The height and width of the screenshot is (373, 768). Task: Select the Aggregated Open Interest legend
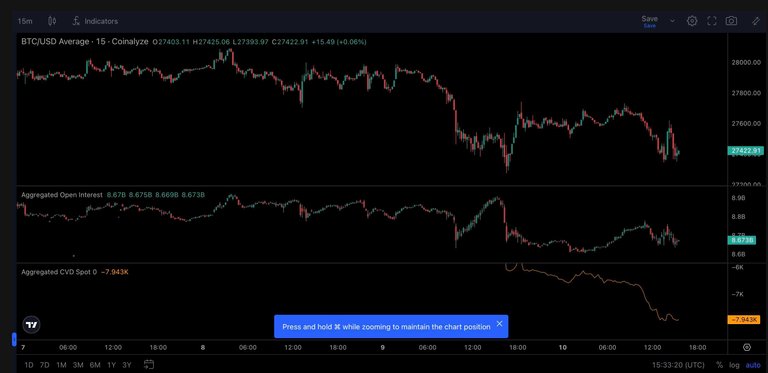click(x=62, y=195)
